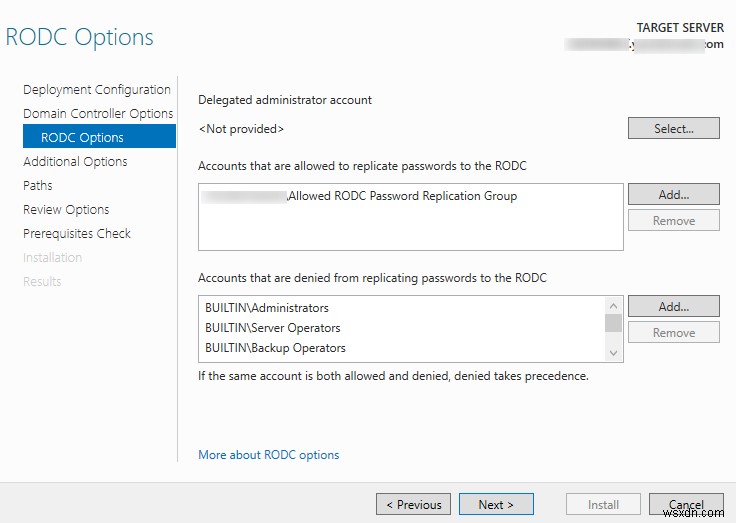This screenshot has height=523, width=736.
Task: Click scroll up arrow of denied list
Action: point(613,306)
